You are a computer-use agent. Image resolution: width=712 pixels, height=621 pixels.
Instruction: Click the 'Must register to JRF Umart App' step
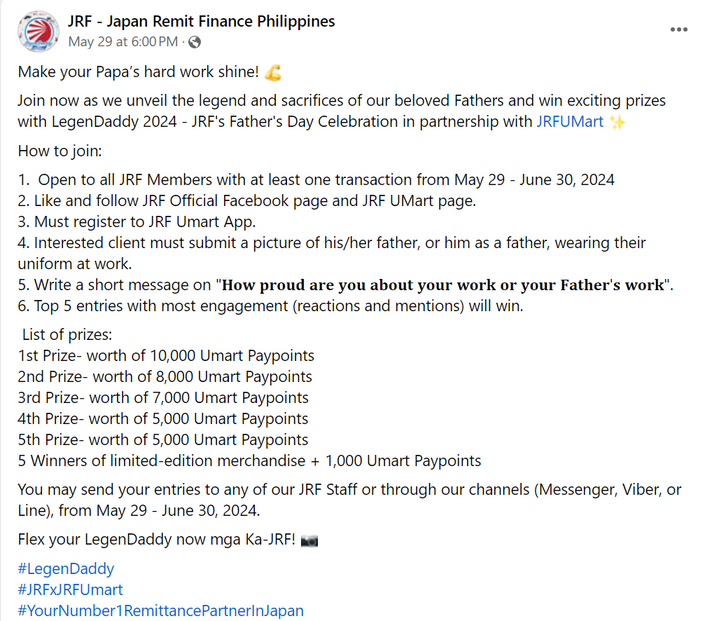pos(137,222)
